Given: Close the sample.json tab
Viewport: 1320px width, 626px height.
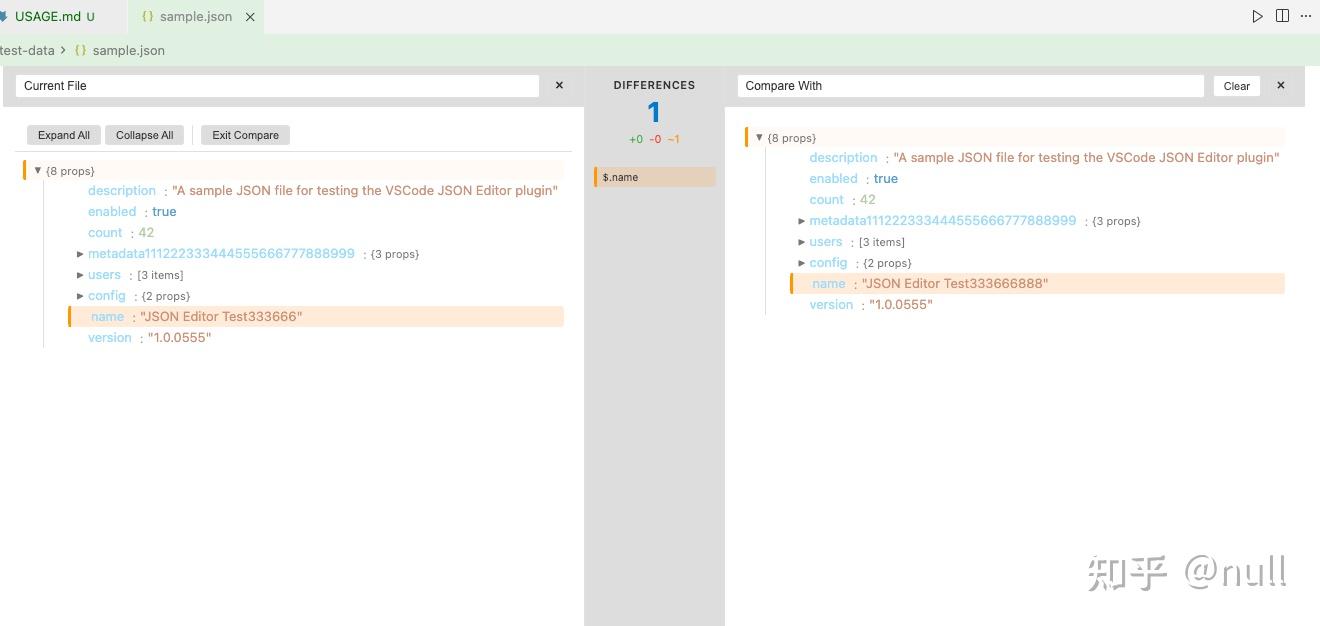Looking at the screenshot, I should 250,17.
